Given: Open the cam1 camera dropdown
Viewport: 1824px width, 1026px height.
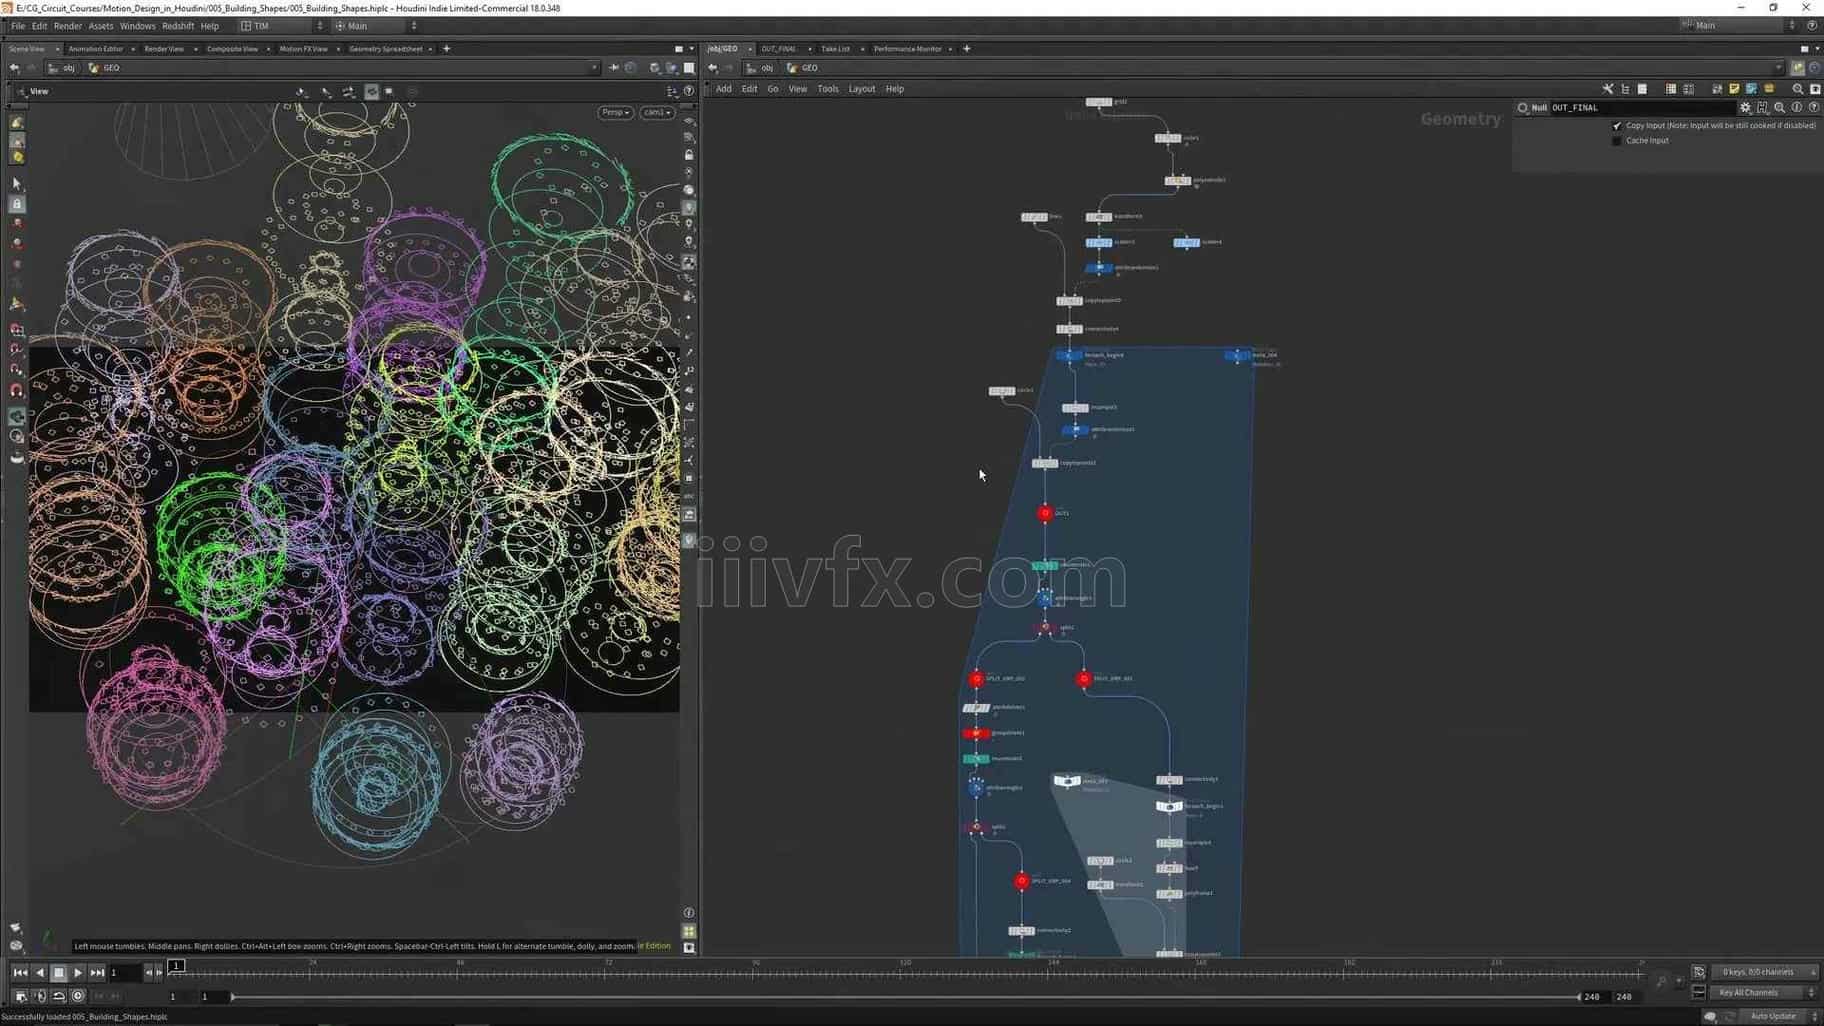Looking at the screenshot, I should click(x=657, y=112).
